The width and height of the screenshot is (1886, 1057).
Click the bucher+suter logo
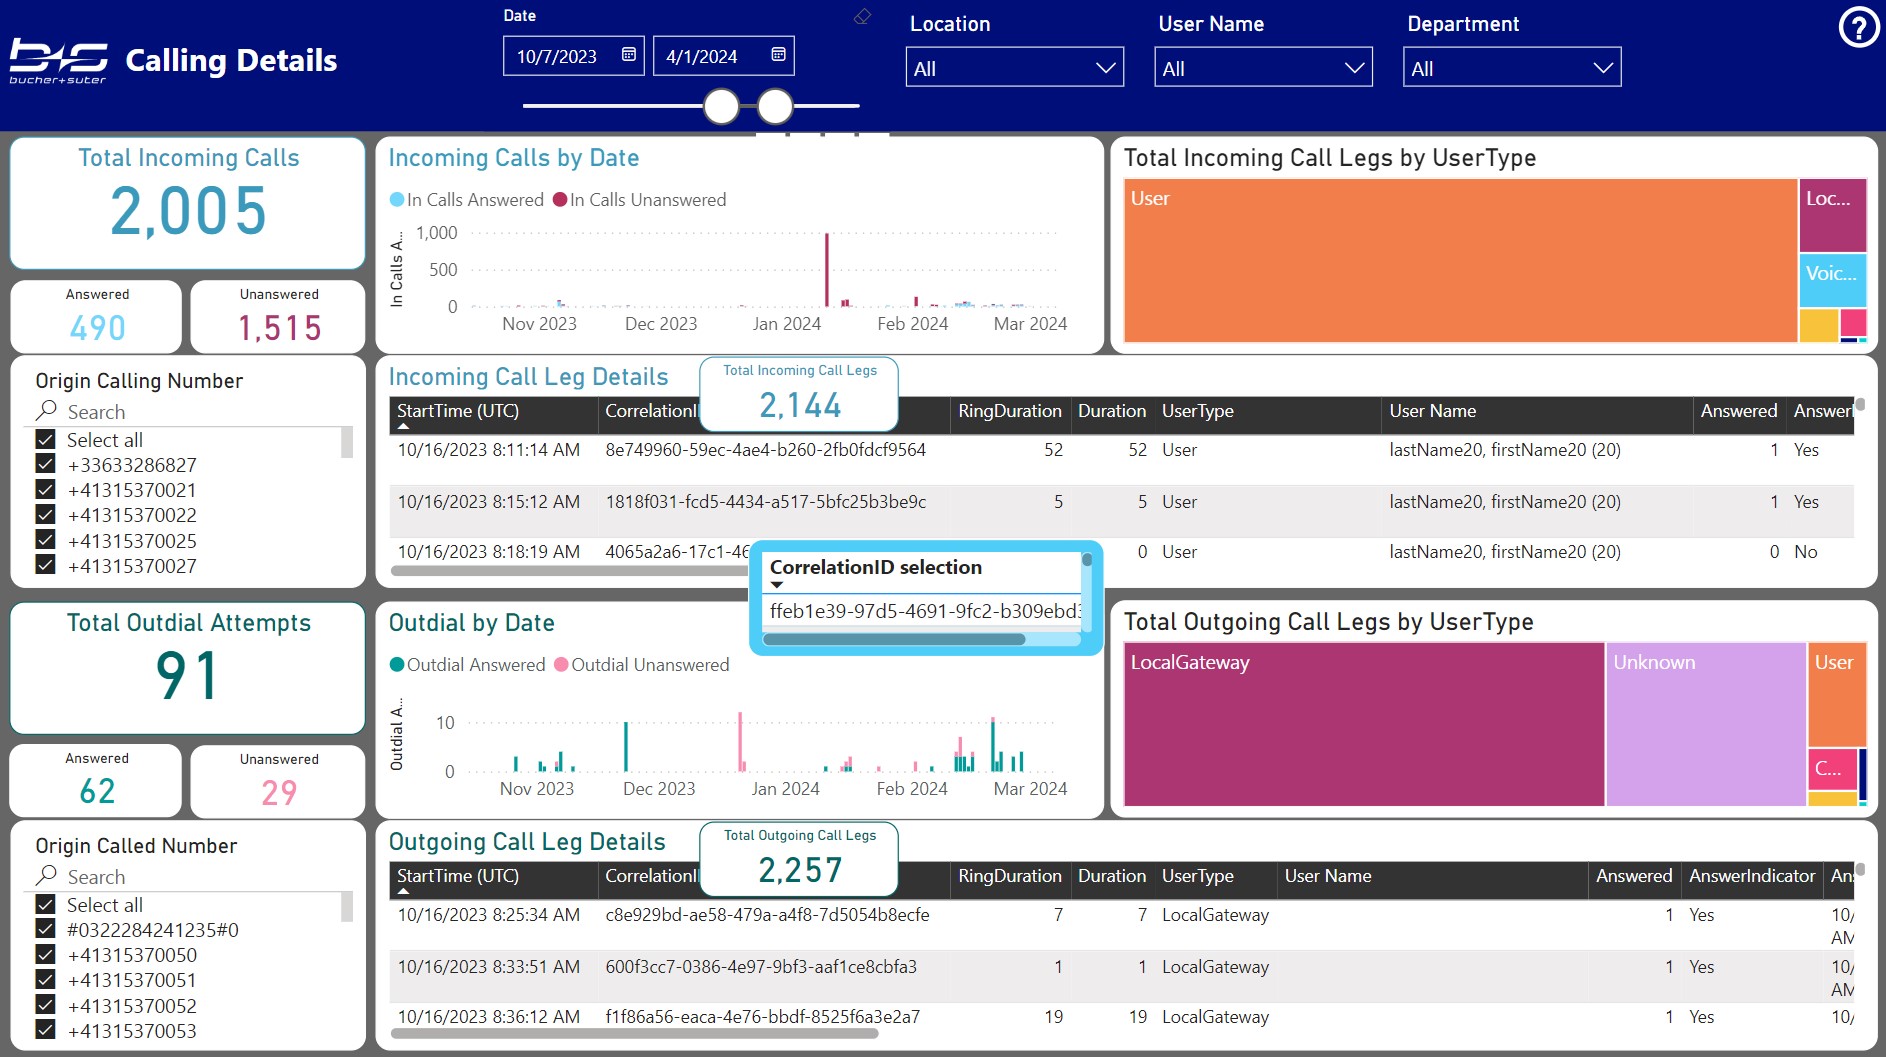(59, 61)
